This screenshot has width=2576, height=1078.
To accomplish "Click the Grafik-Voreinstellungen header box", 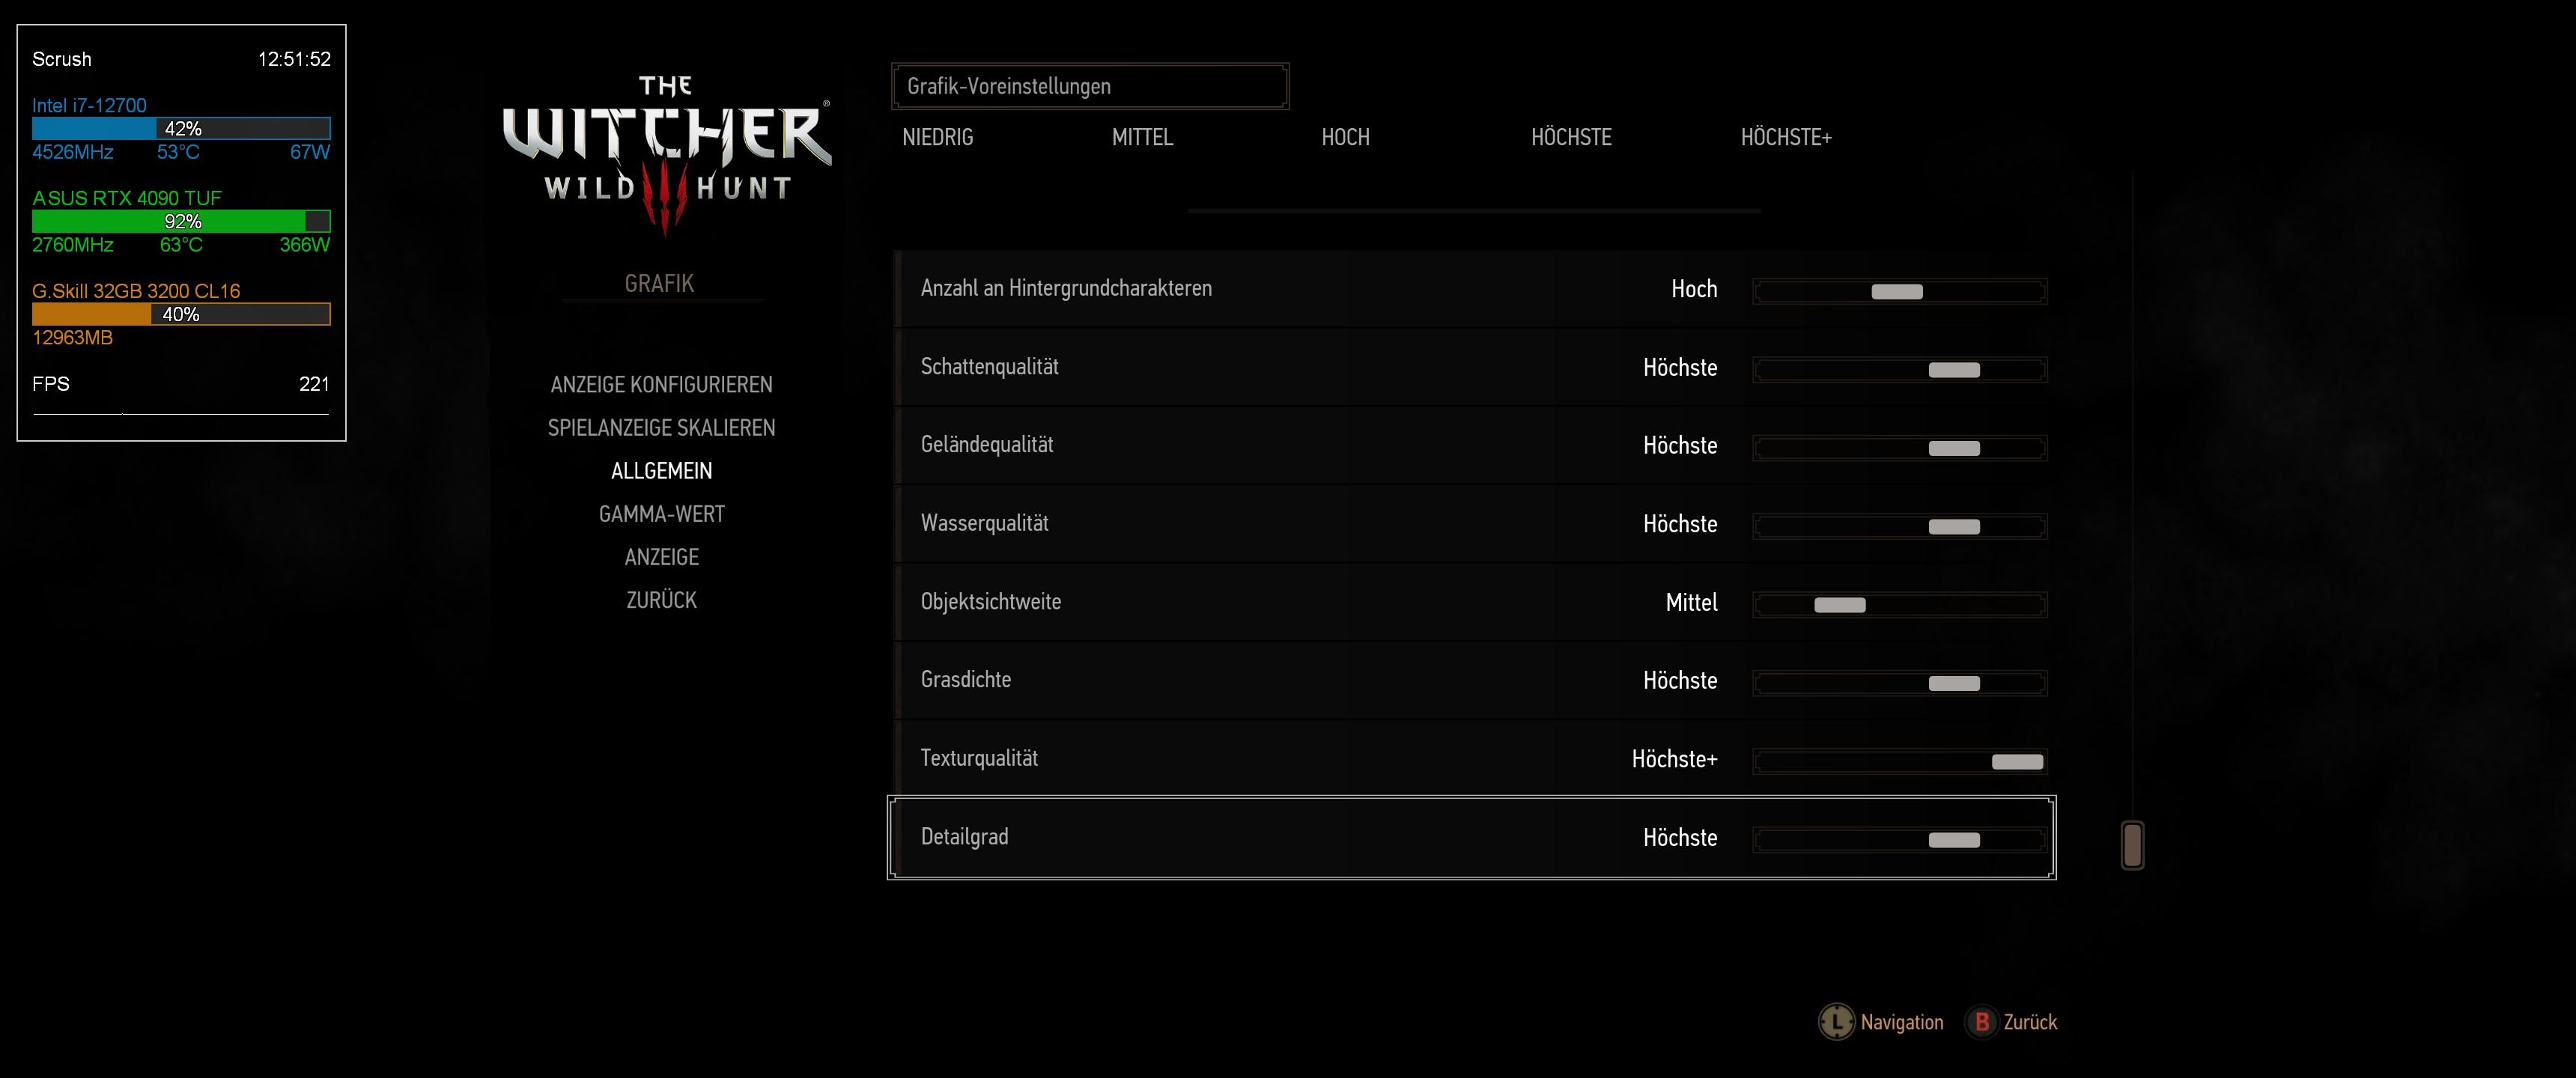I will [1089, 86].
